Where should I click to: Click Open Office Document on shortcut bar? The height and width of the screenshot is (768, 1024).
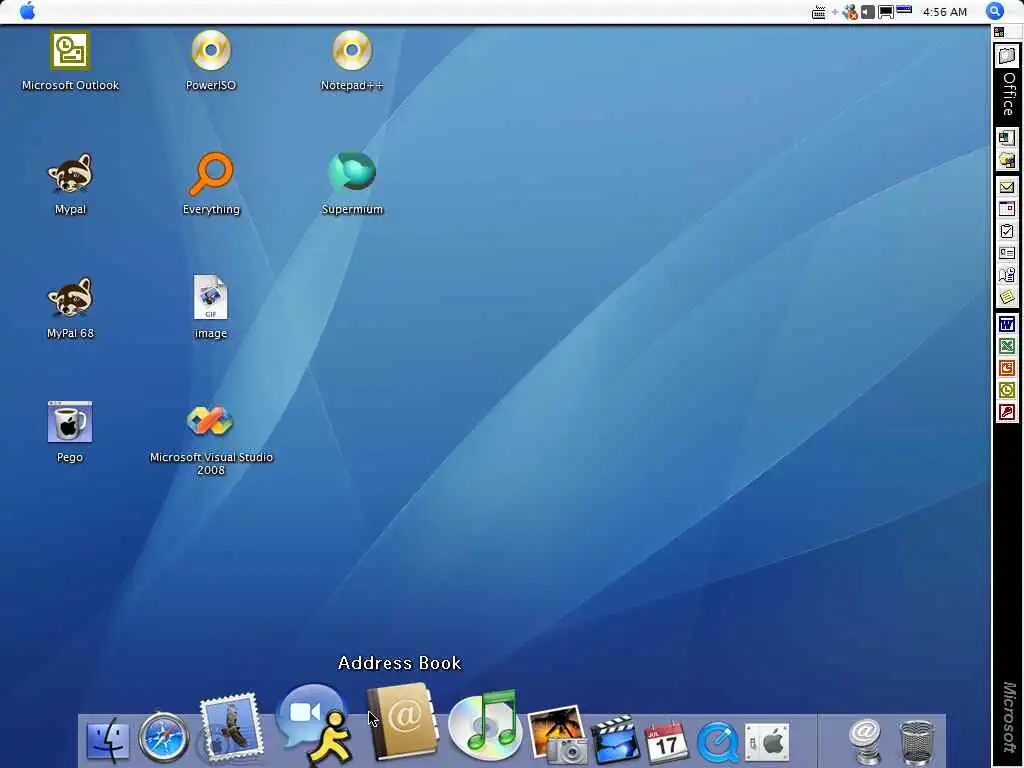point(1006,160)
